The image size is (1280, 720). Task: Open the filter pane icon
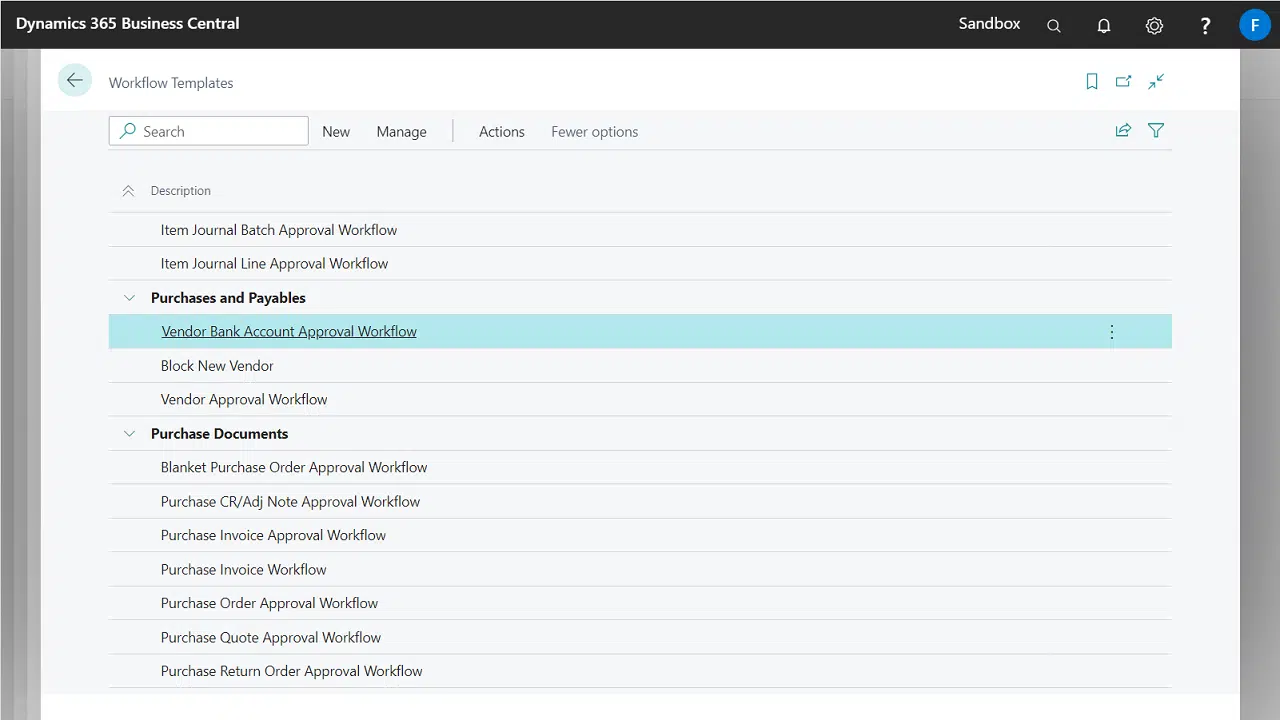click(1156, 131)
